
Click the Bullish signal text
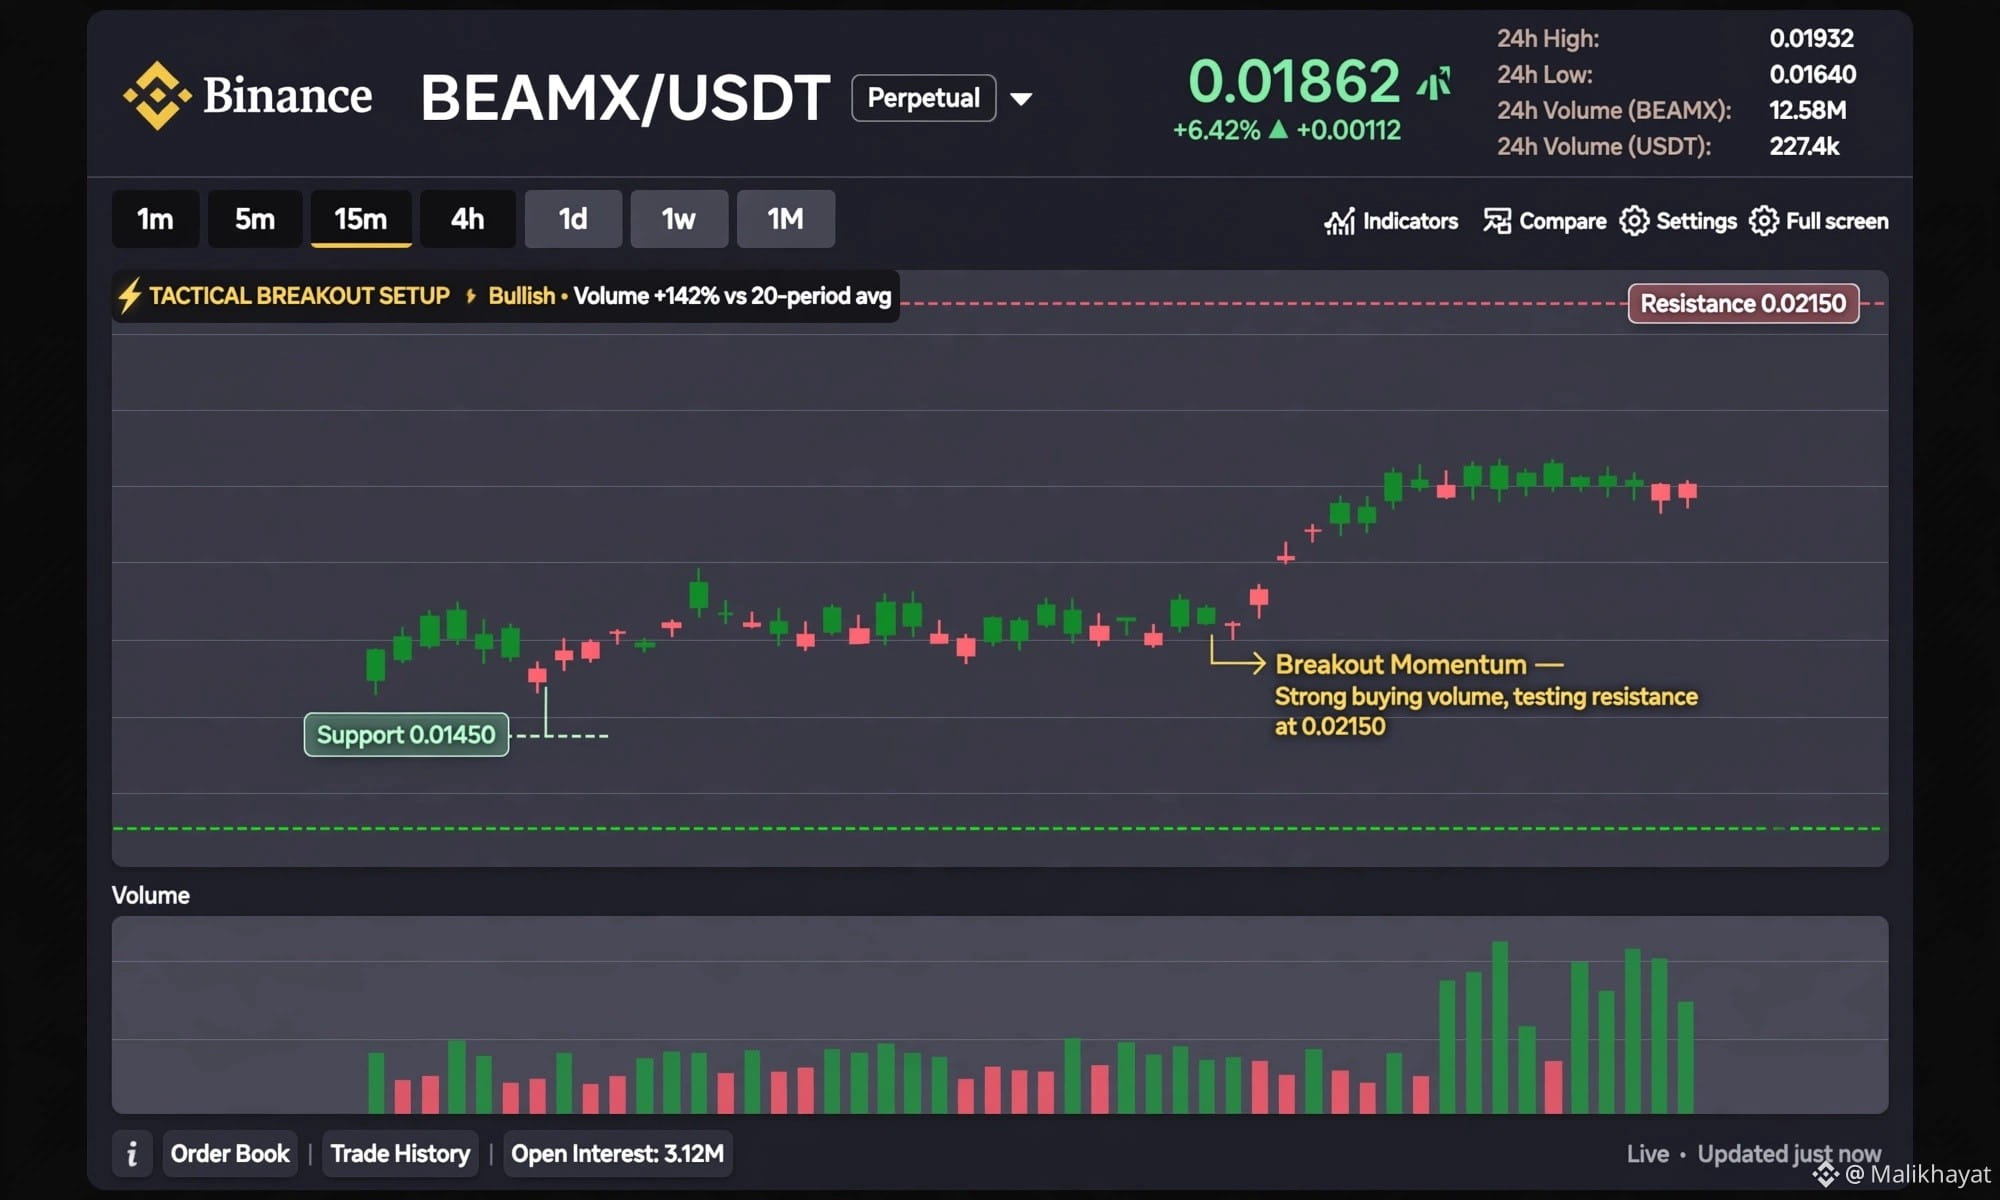click(521, 296)
